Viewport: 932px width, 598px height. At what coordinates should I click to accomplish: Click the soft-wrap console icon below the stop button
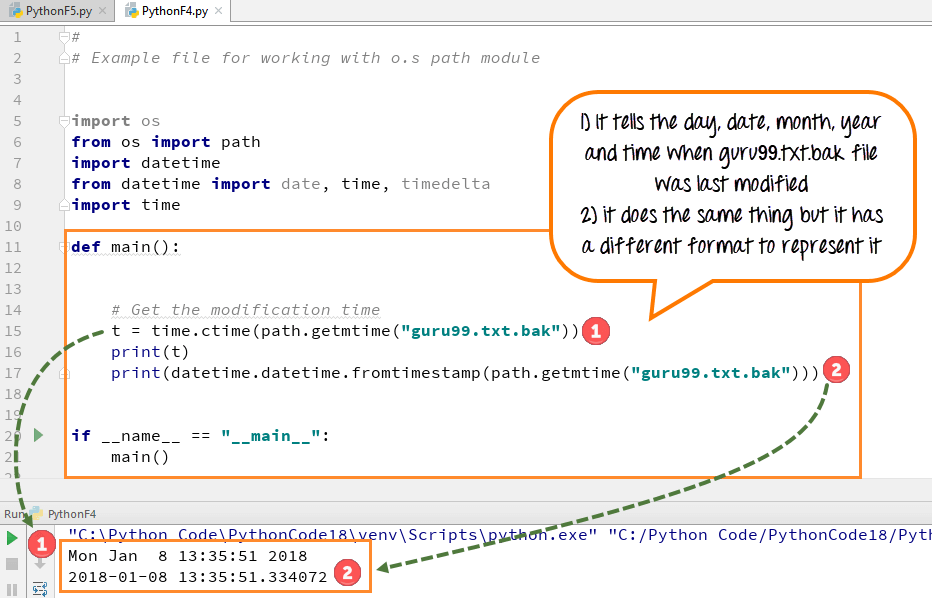pos(40,588)
